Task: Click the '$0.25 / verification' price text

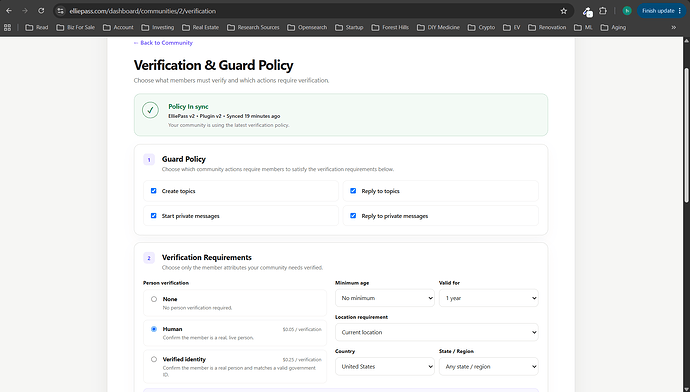Action: pyautogui.click(x=302, y=359)
